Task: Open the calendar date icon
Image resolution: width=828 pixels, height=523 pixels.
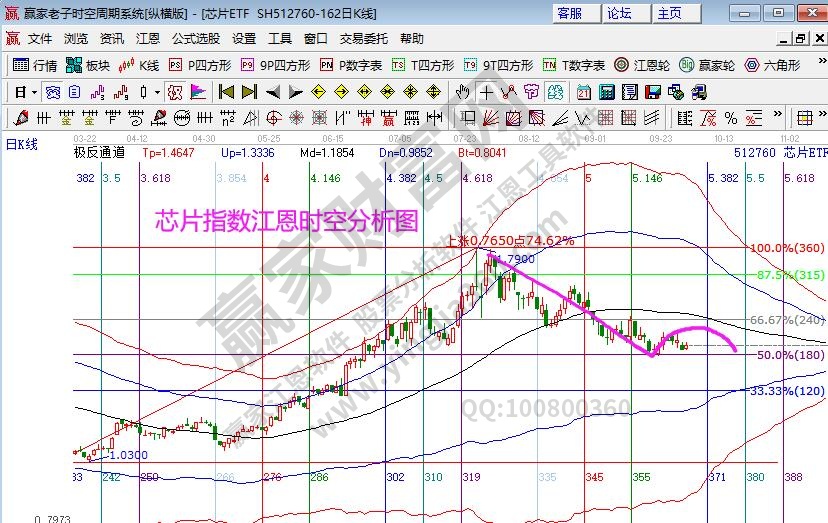Action: (583, 92)
